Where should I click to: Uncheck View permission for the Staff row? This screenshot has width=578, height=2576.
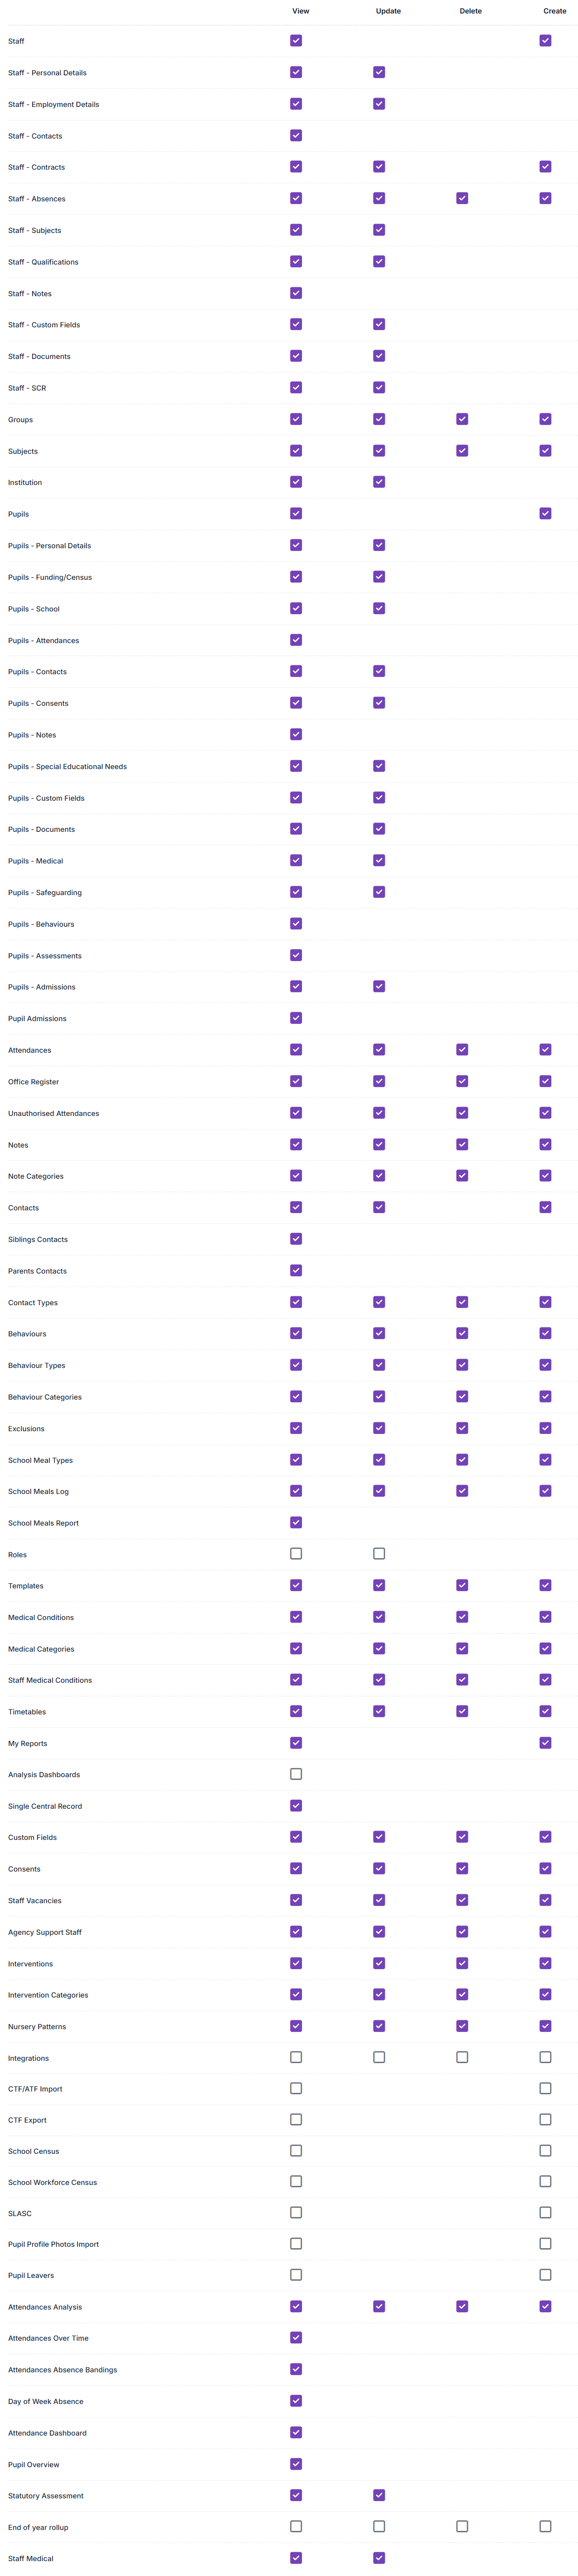[296, 41]
